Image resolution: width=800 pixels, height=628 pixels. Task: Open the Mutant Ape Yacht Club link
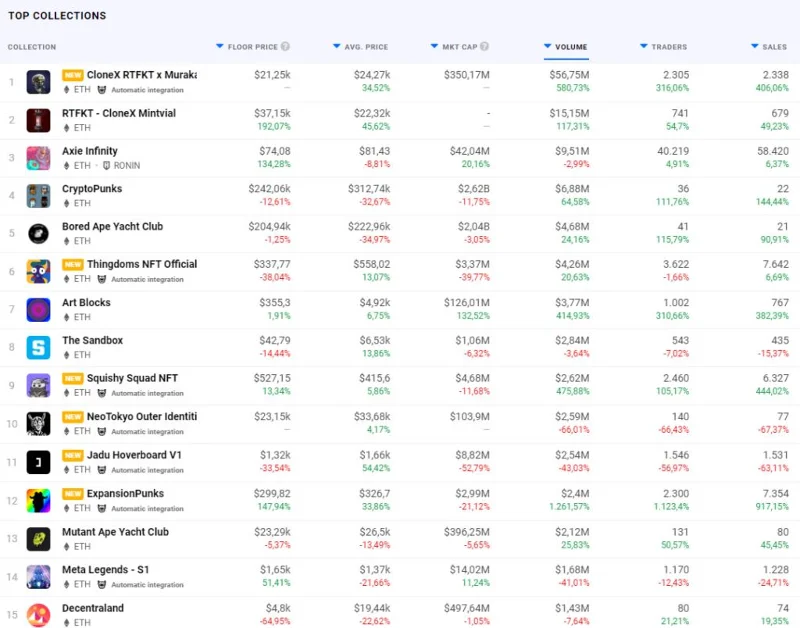(x=115, y=532)
